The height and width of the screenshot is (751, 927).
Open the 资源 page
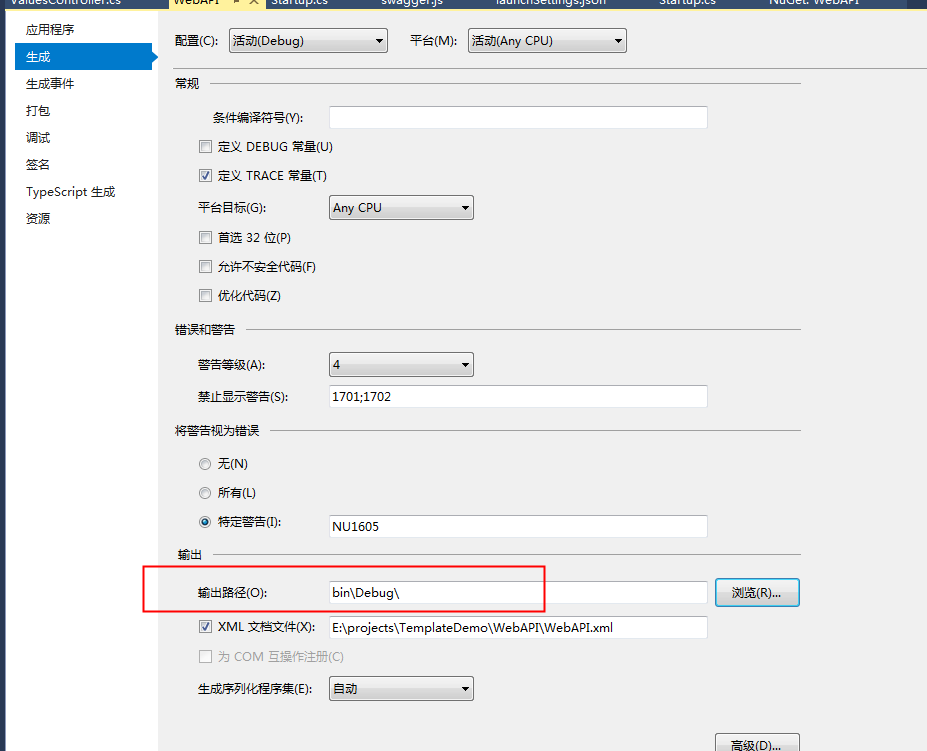tap(38, 218)
